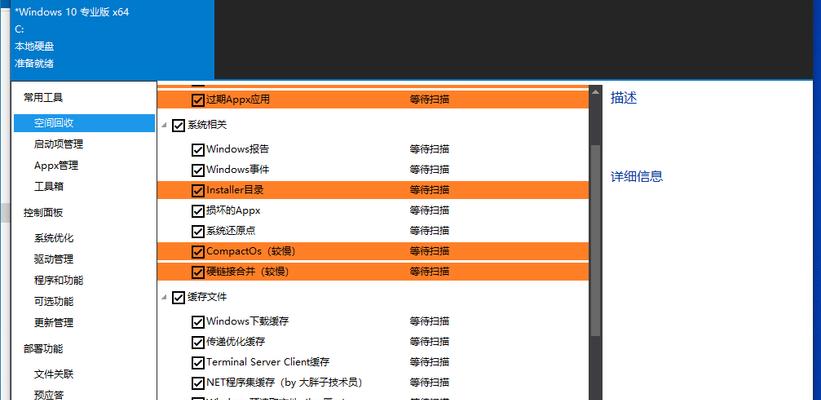Click 等待扫描 status of 传递优化缓存 row
Screen dimensions: 821x400
point(429,342)
